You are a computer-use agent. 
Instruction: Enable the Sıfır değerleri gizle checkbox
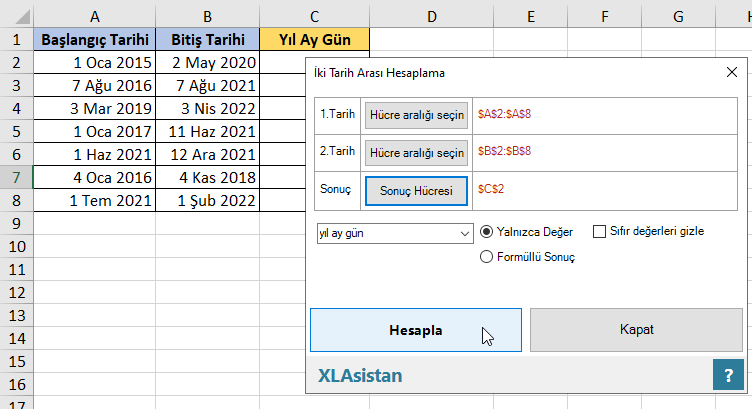(599, 232)
